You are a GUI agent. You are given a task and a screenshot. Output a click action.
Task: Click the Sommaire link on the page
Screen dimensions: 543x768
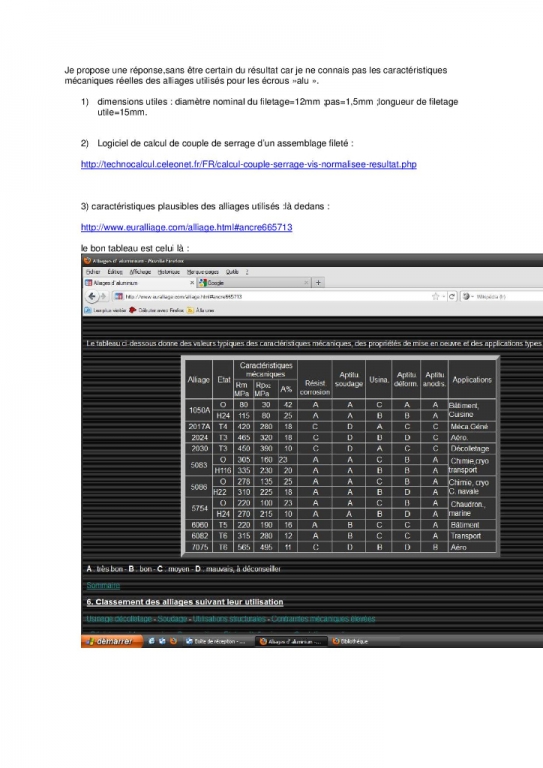103,585
